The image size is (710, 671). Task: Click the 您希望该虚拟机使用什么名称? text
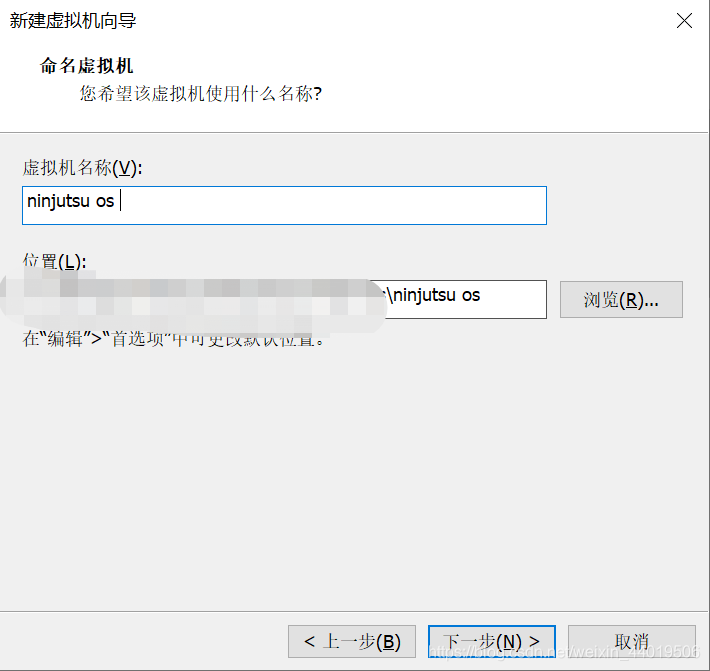coord(201,94)
